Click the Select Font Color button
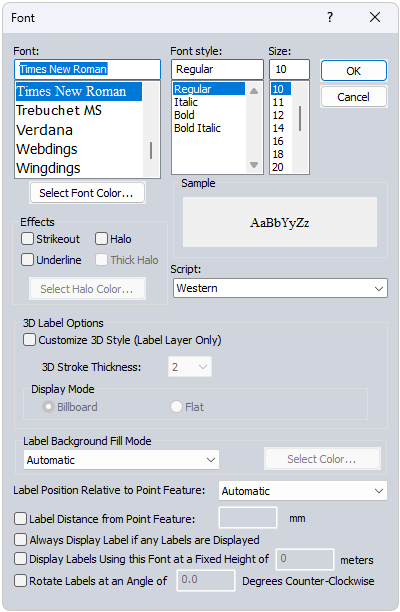 pyautogui.click(x=87, y=193)
